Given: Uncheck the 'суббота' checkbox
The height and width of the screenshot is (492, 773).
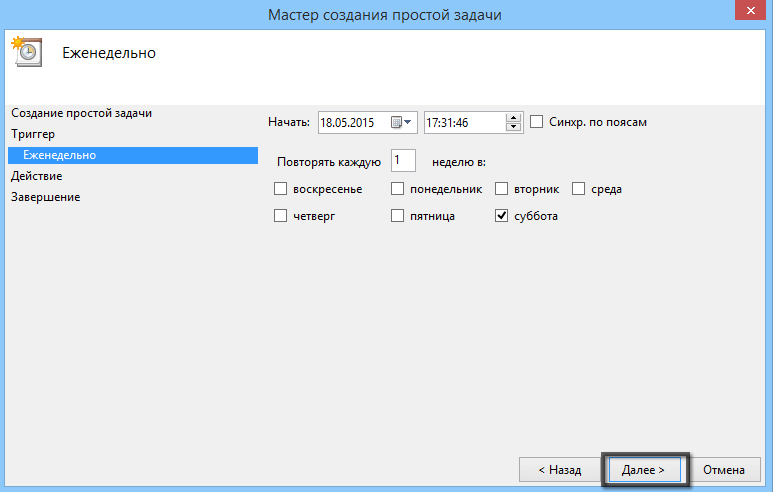Looking at the screenshot, I should coord(501,216).
